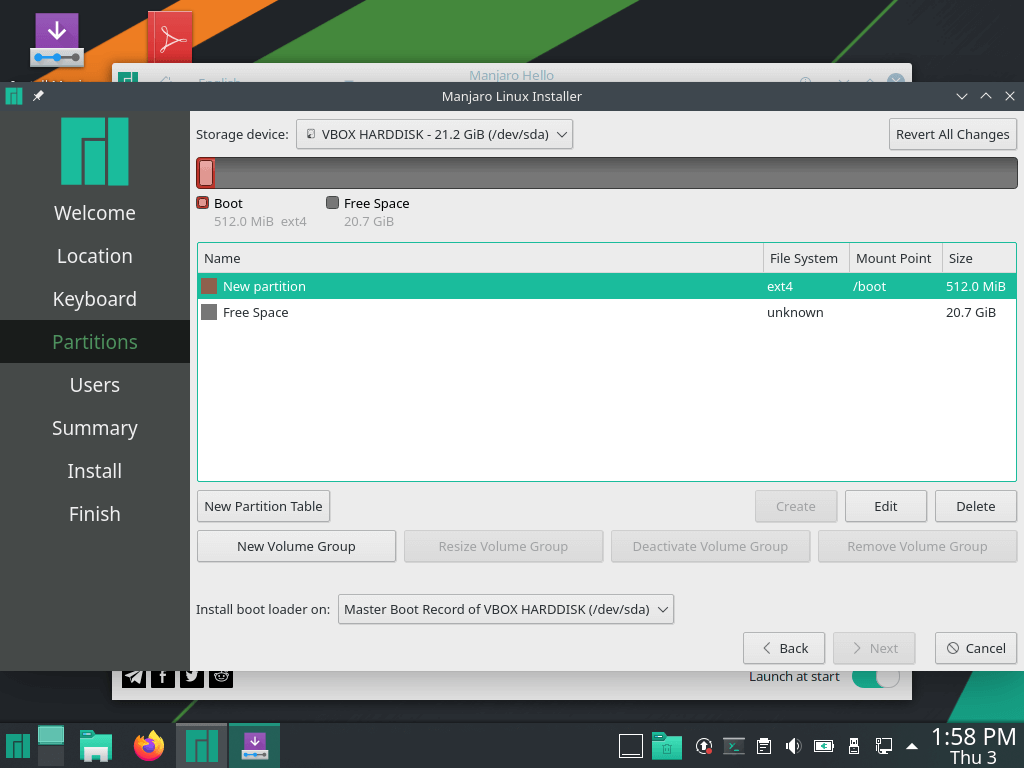Click the installer window menu Manjaro icon

(14, 96)
